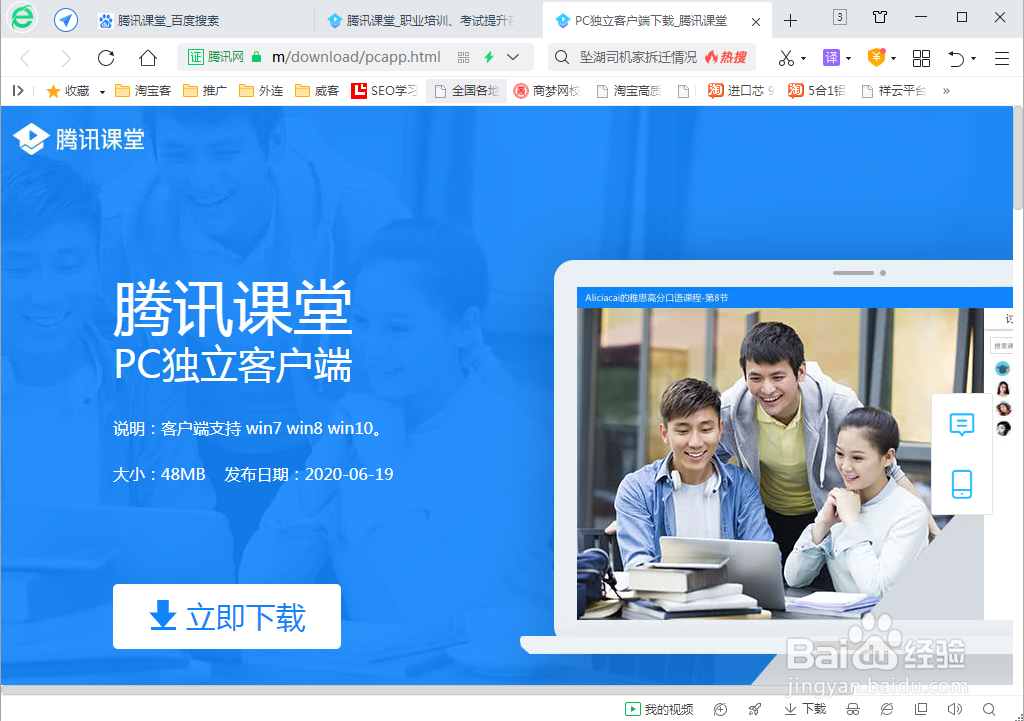Open the 威客 bookmark folder
1024x721 pixels.
coord(317,91)
